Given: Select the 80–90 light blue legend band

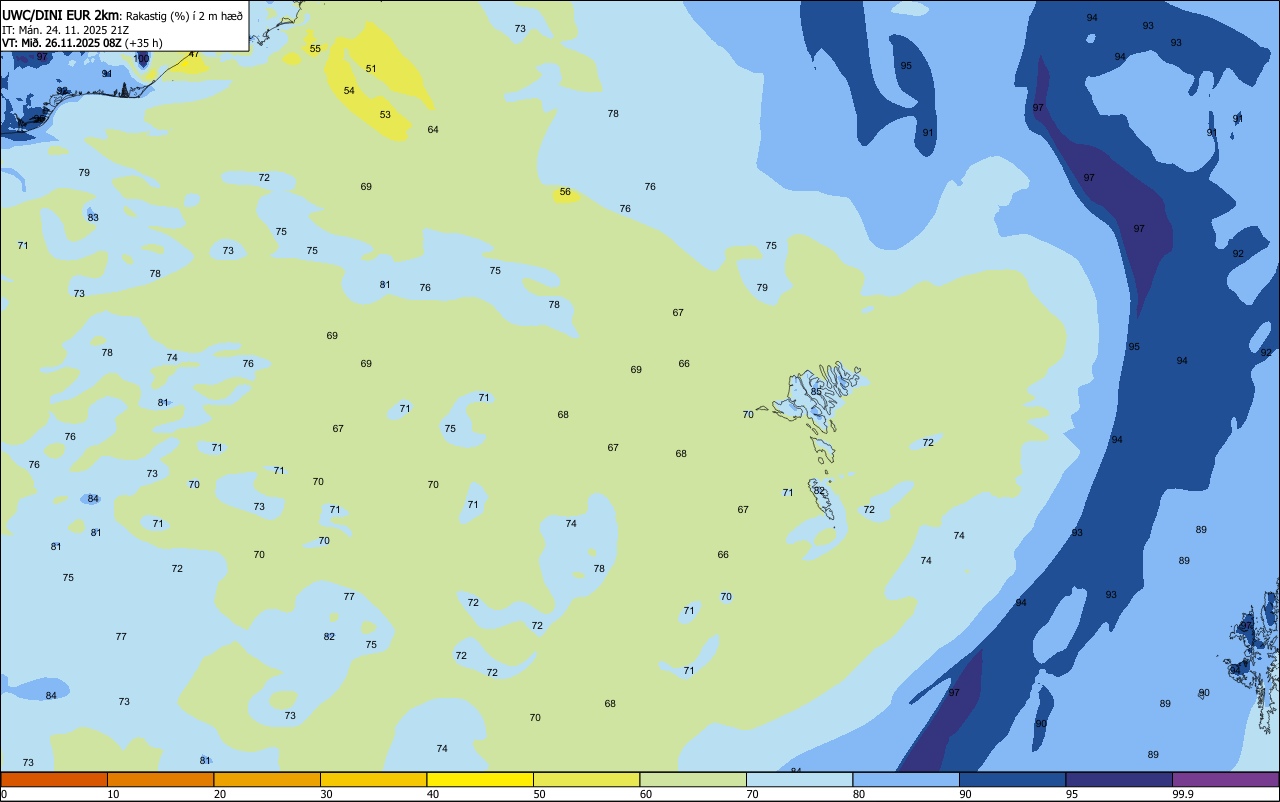Looking at the screenshot, I should click(x=906, y=779).
